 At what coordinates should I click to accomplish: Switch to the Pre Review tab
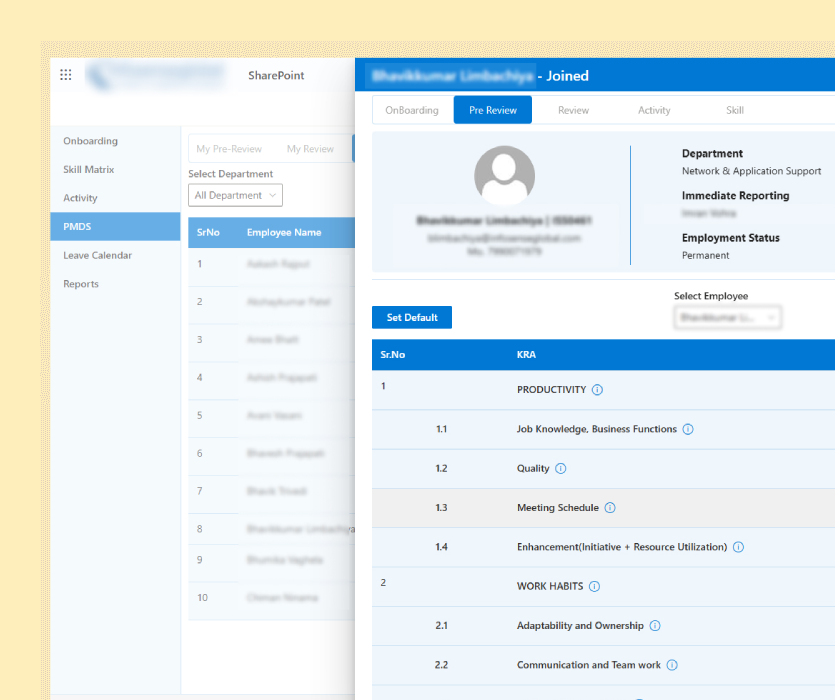[x=493, y=110]
